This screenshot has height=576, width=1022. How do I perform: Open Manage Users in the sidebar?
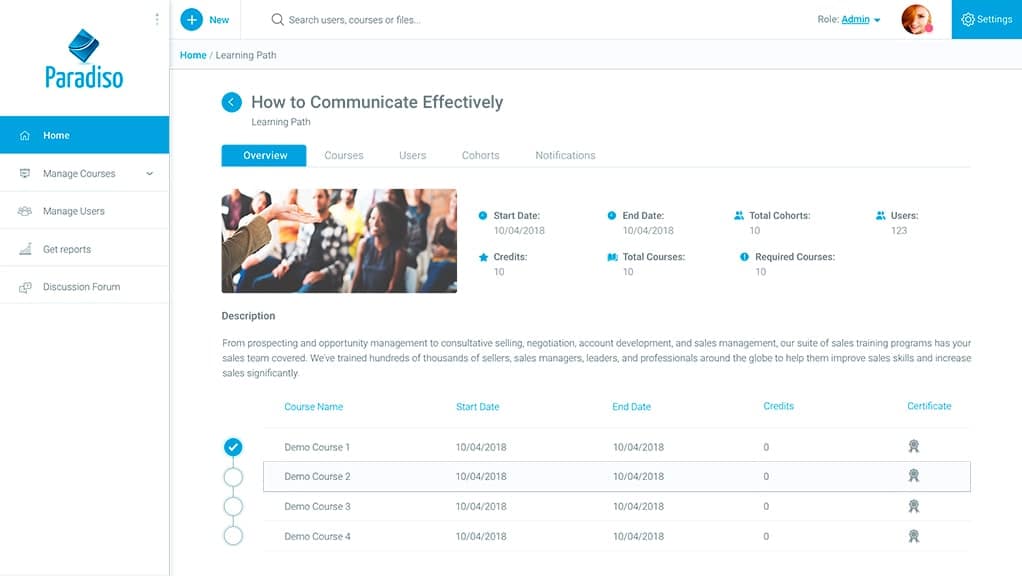(85, 211)
